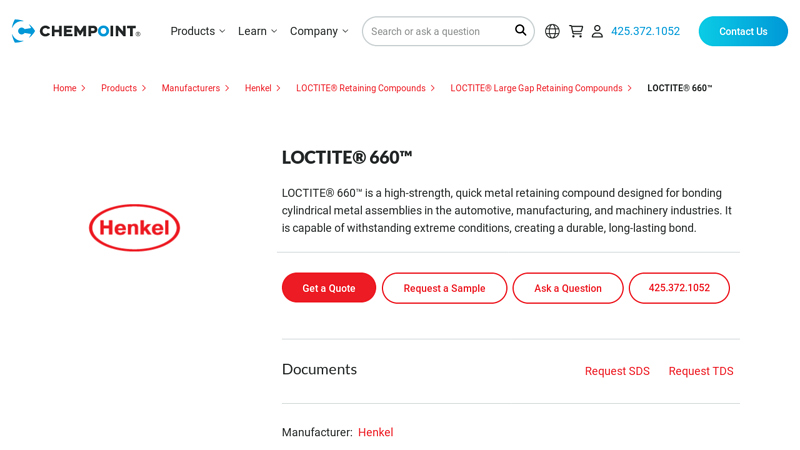Expand the Company menu

(x=319, y=31)
